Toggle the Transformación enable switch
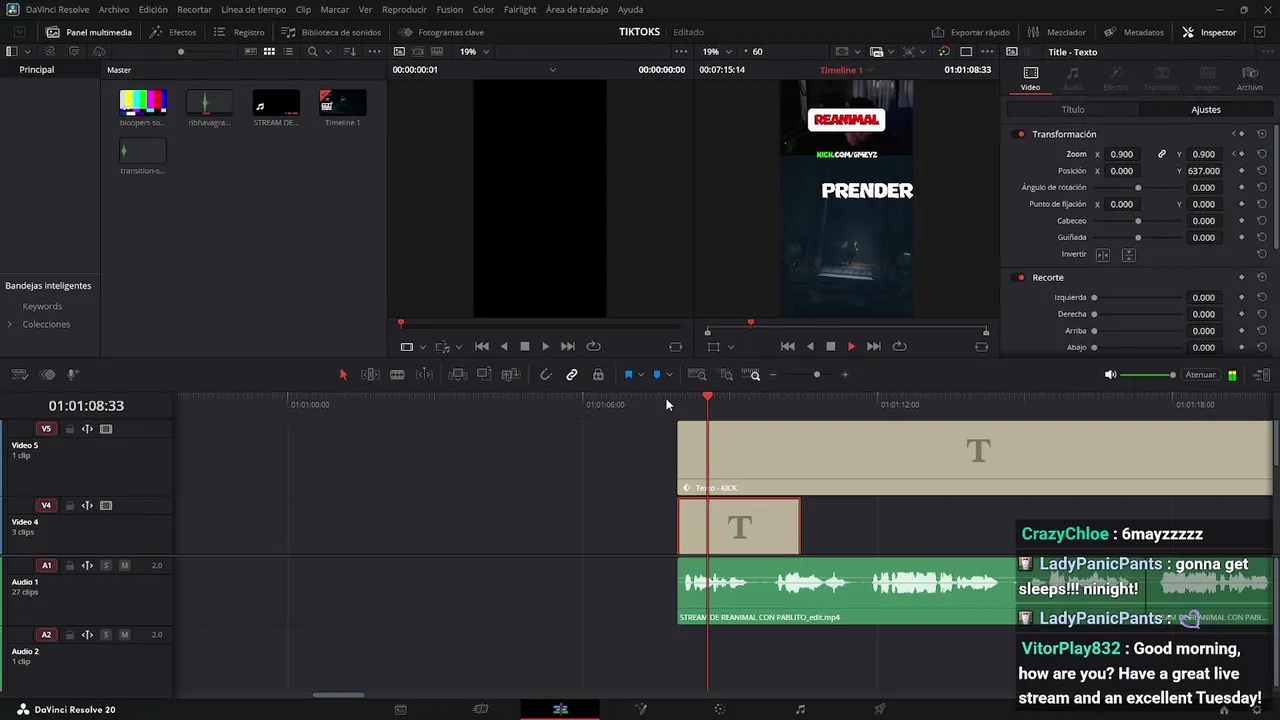Screen dimensions: 1280x720 click(1020, 134)
